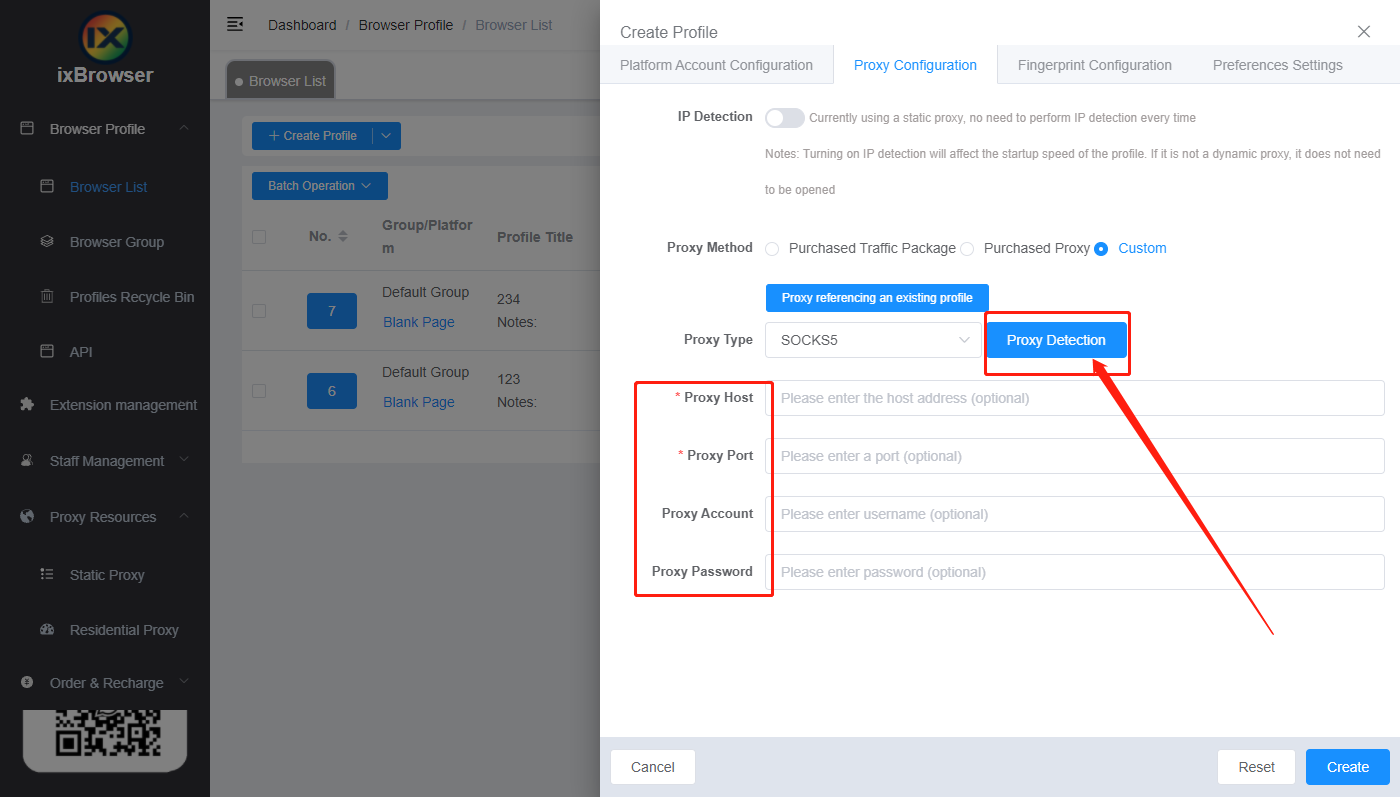
Task: Open Residential Proxy settings
Action: pos(124,629)
